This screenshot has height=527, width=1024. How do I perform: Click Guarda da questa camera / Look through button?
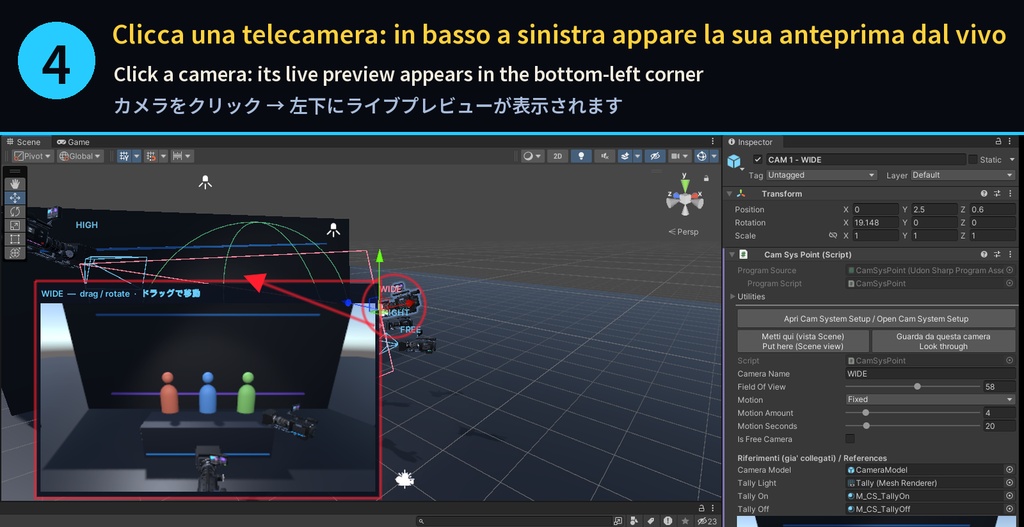[943, 341]
